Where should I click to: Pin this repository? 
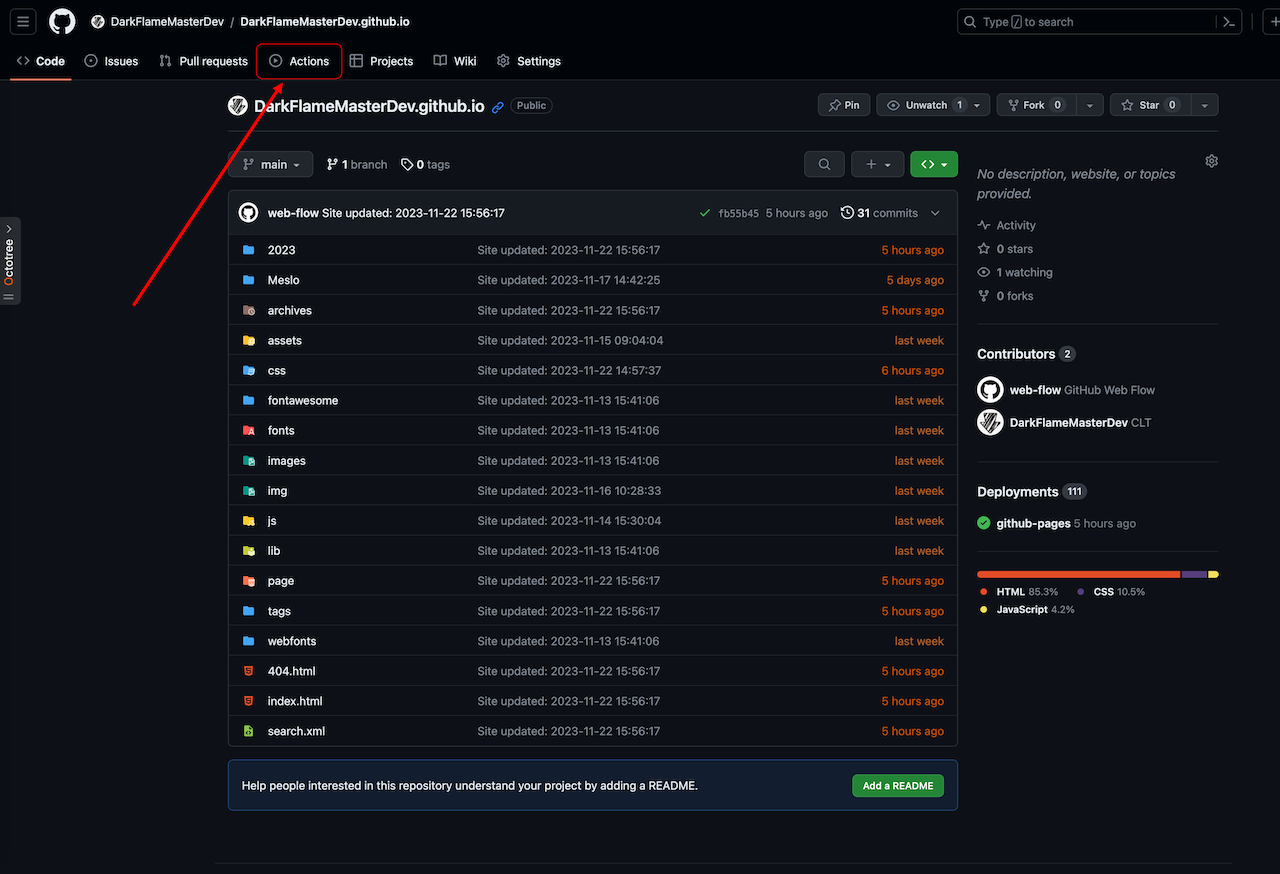click(x=843, y=105)
